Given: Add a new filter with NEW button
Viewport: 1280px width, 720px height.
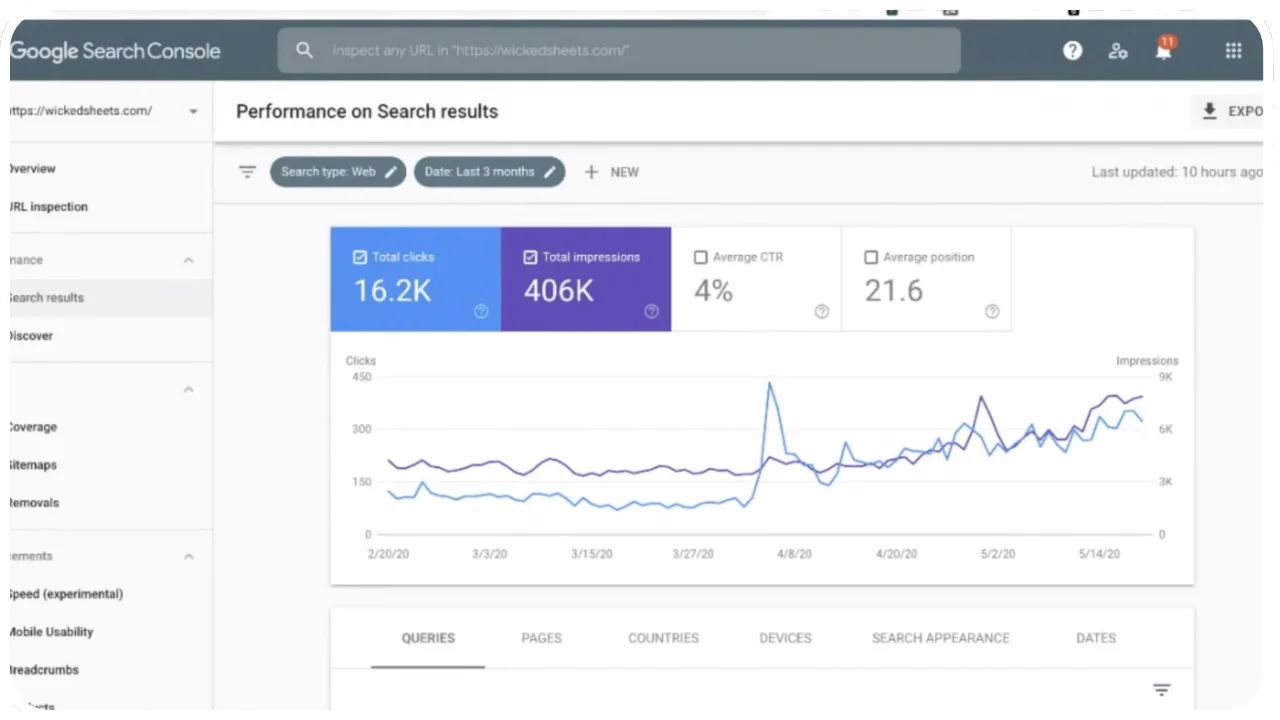Looking at the screenshot, I should click(x=612, y=172).
